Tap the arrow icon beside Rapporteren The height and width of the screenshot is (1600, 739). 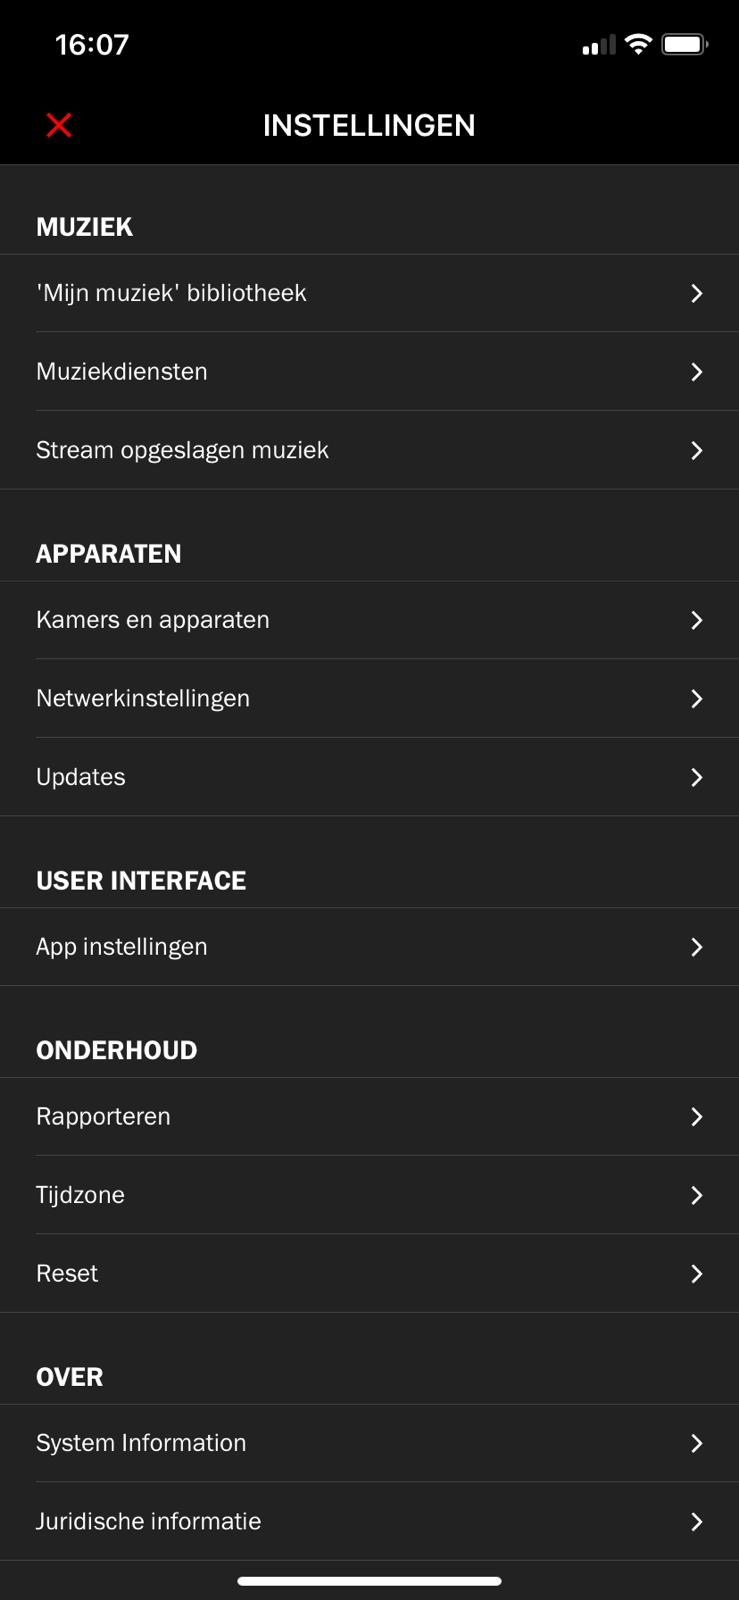[x=697, y=1117]
